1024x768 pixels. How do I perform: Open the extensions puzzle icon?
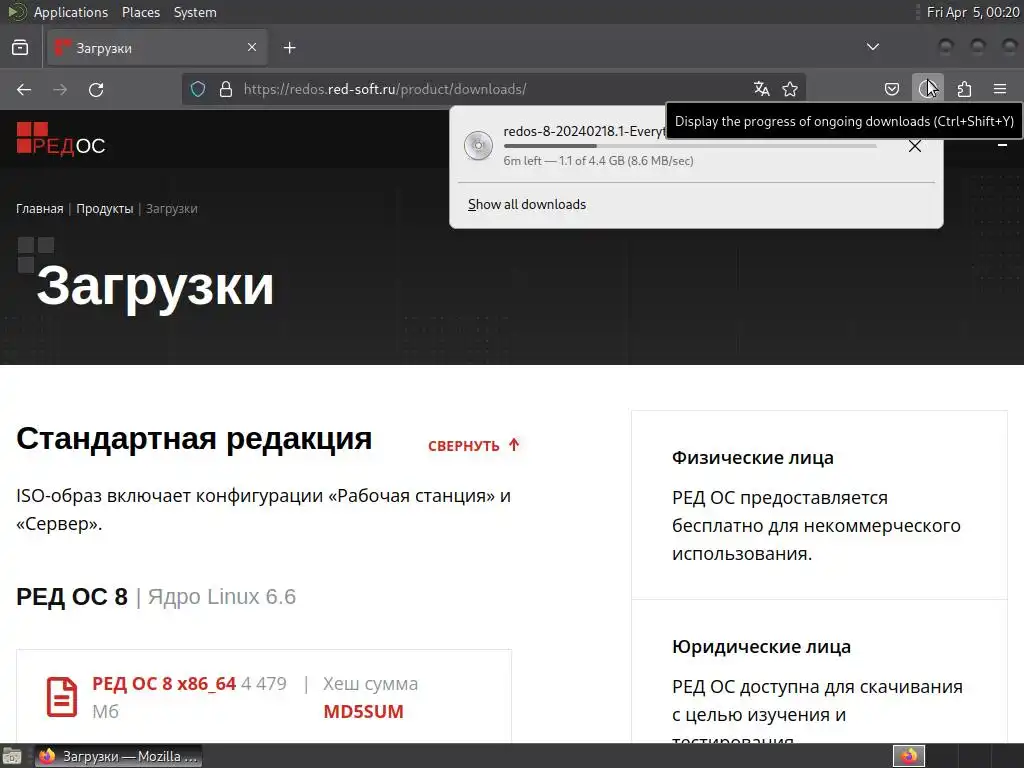[x=964, y=89]
